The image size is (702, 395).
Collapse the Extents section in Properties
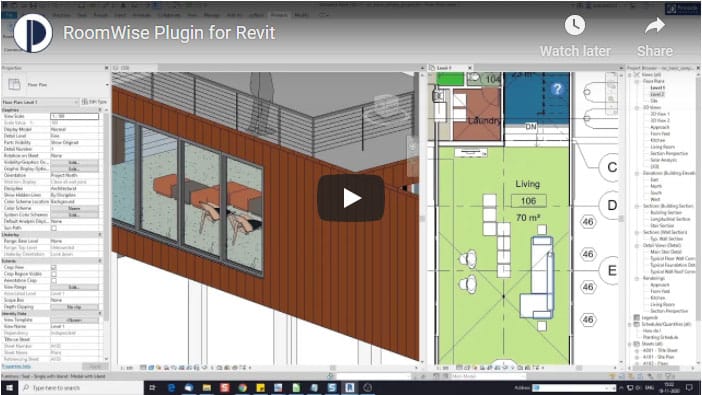(x=99, y=261)
